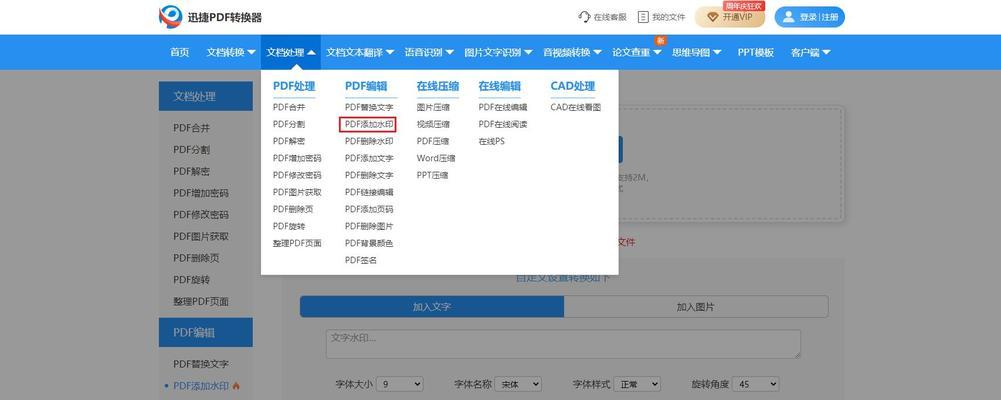The image size is (1001, 400).
Task: Click the 开通VIP button
Action: [730, 17]
